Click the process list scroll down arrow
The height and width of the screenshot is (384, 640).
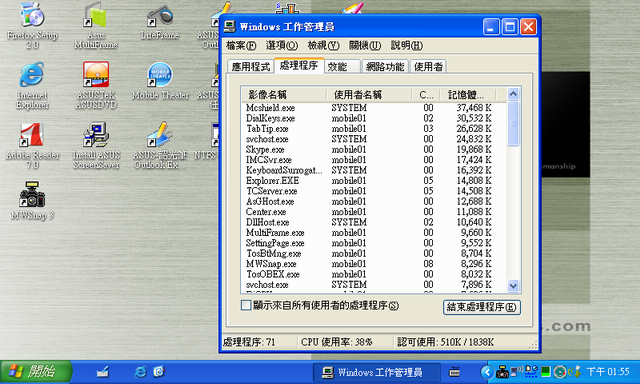(x=513, y=286)
